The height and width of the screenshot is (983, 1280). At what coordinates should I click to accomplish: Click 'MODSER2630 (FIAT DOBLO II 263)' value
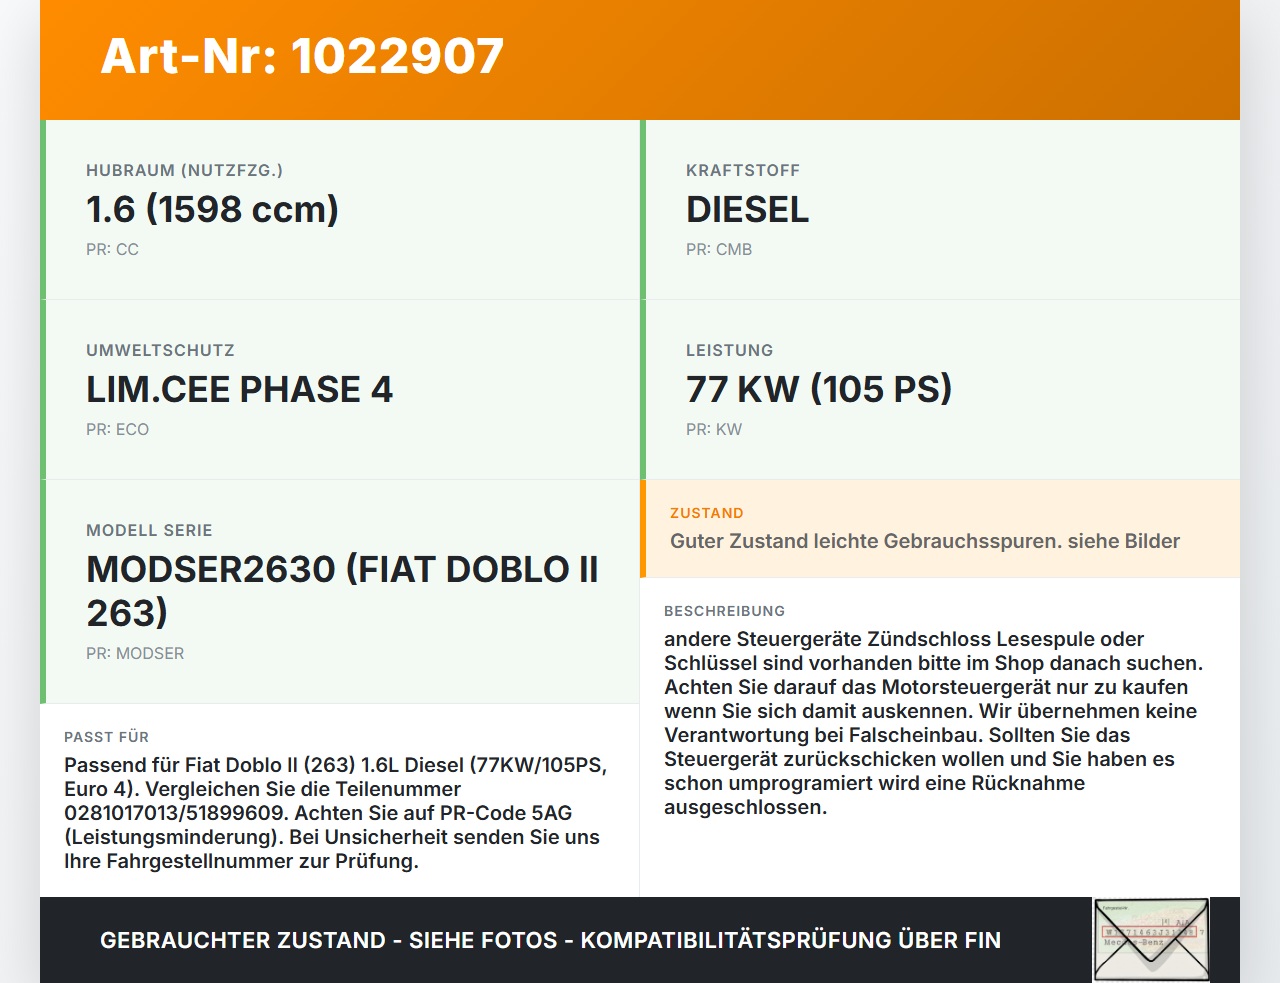pyautogui.click(x=342, y=591)
